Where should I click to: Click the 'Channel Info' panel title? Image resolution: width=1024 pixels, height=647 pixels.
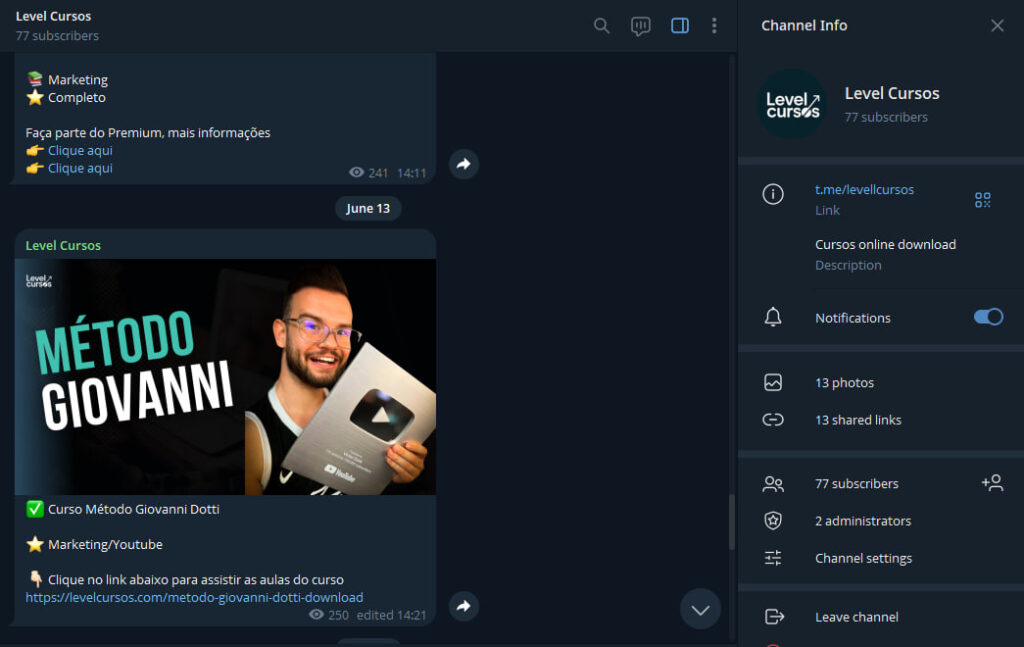pos(804,25)
